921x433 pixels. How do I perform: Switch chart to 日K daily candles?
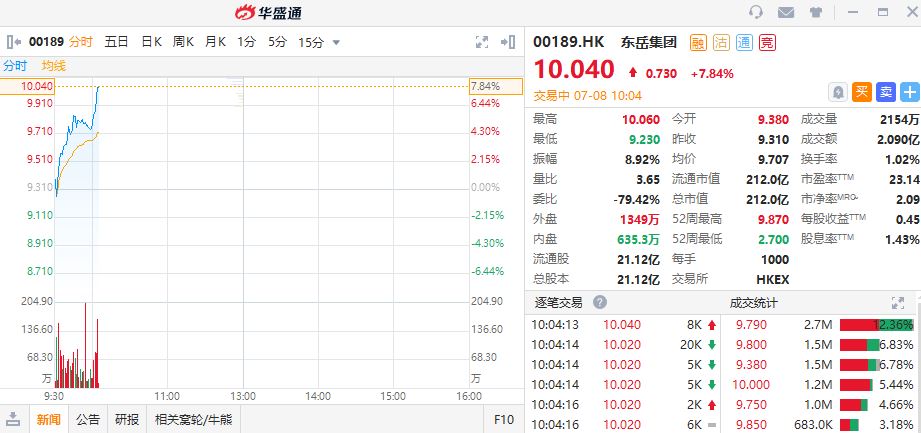[x=151, y=42]
